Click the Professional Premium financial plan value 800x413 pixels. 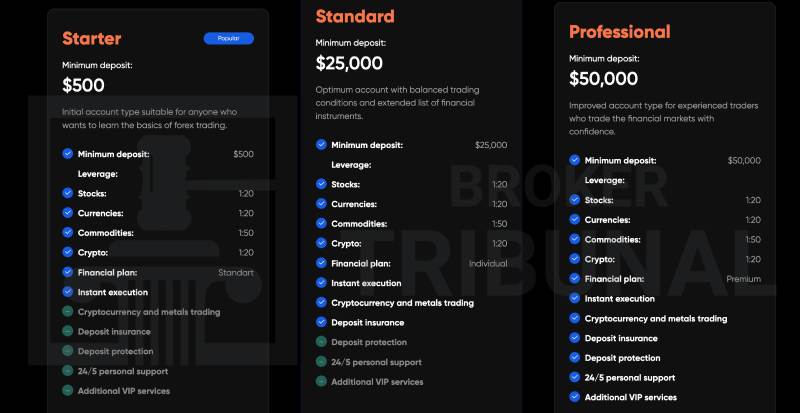click(x=743, y=279)
